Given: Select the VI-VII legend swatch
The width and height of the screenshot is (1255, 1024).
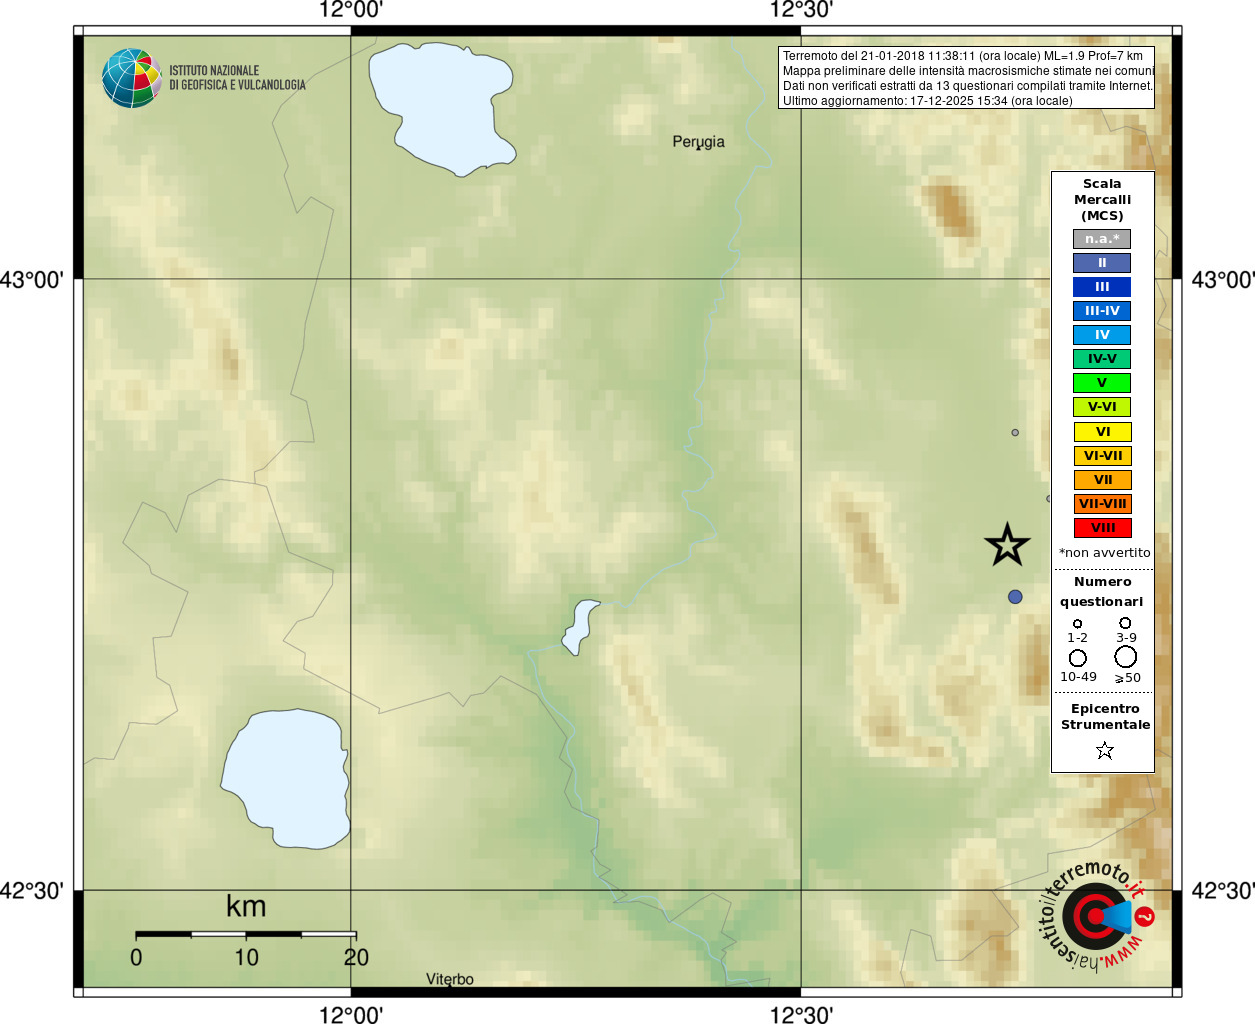Looking at the screenshot, I should point(1102,456).
